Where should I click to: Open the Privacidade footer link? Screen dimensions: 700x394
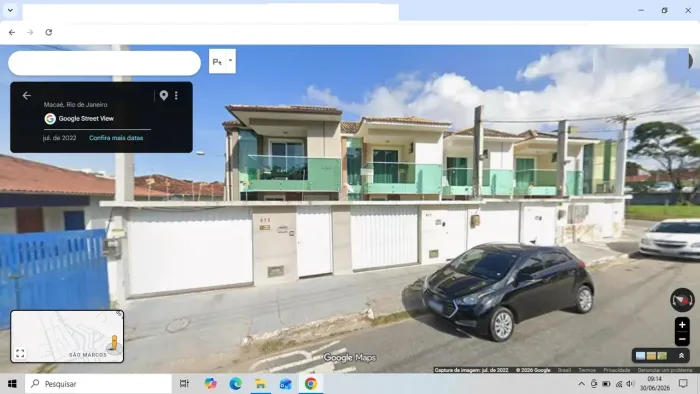click(x=617, y=370)
